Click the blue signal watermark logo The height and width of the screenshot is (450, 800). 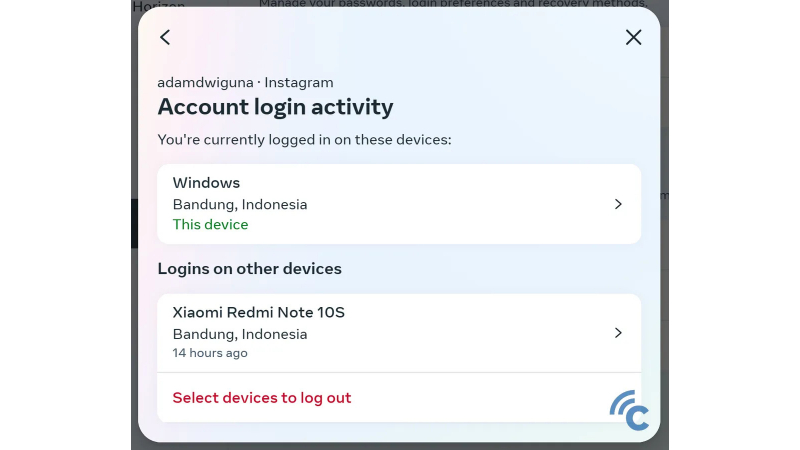(x=630, y=410)
